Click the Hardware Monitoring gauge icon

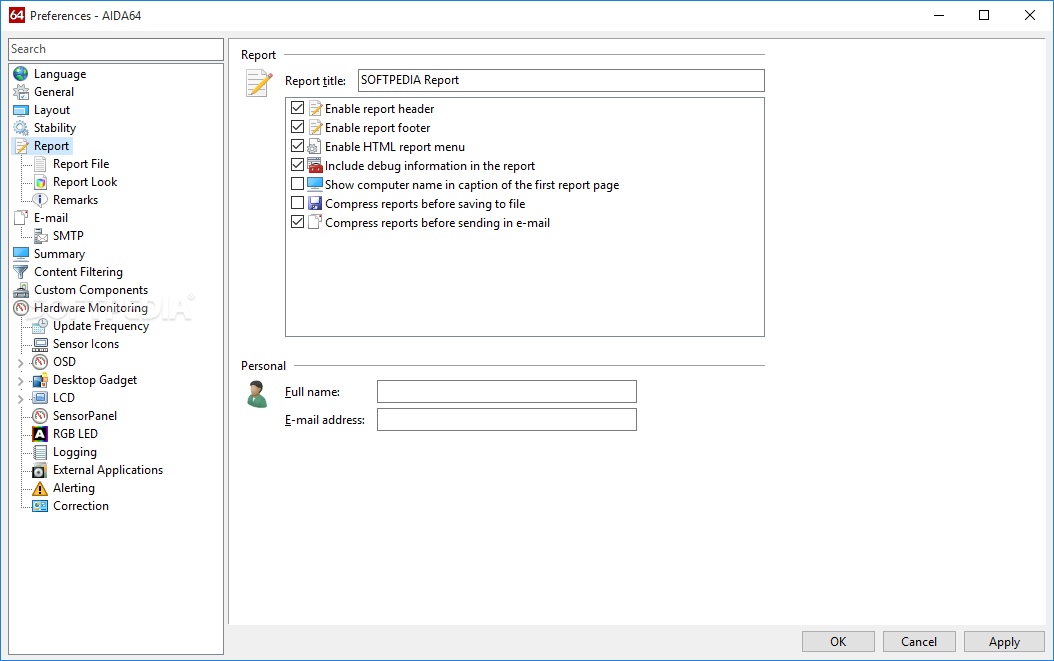pyautogui.click(x=21, y=308)
